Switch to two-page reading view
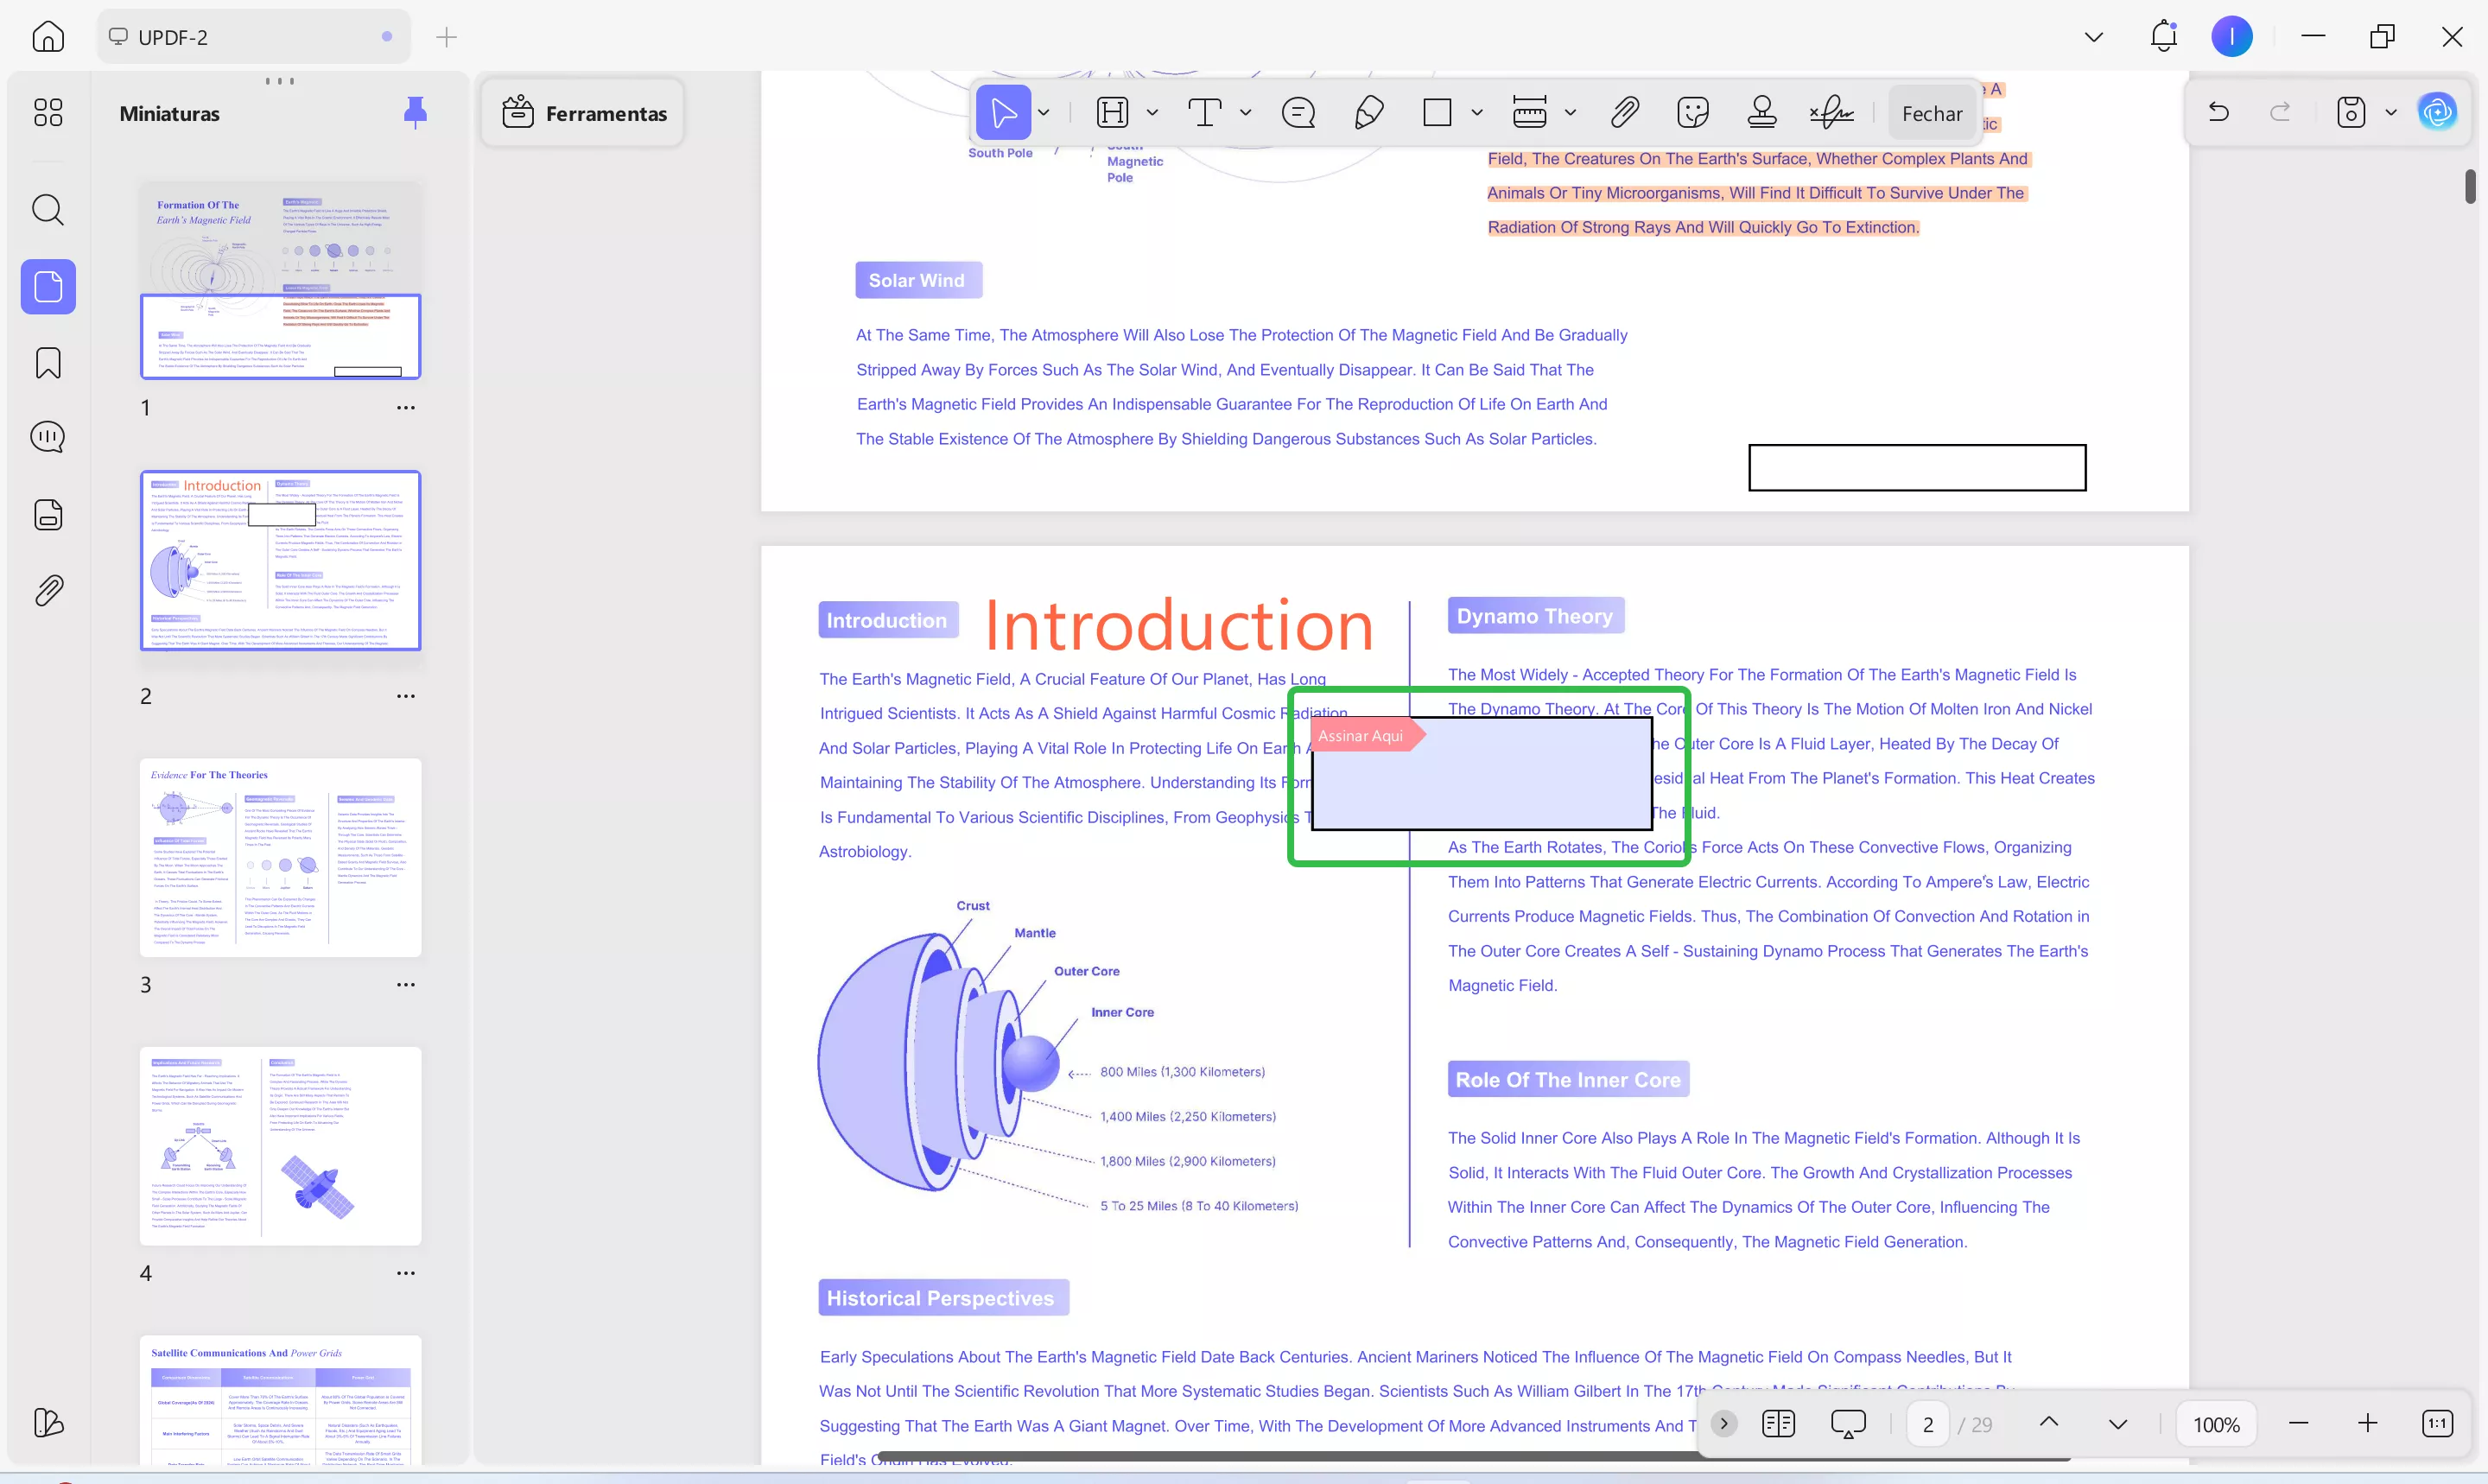 click(x=1779, y=1423)
